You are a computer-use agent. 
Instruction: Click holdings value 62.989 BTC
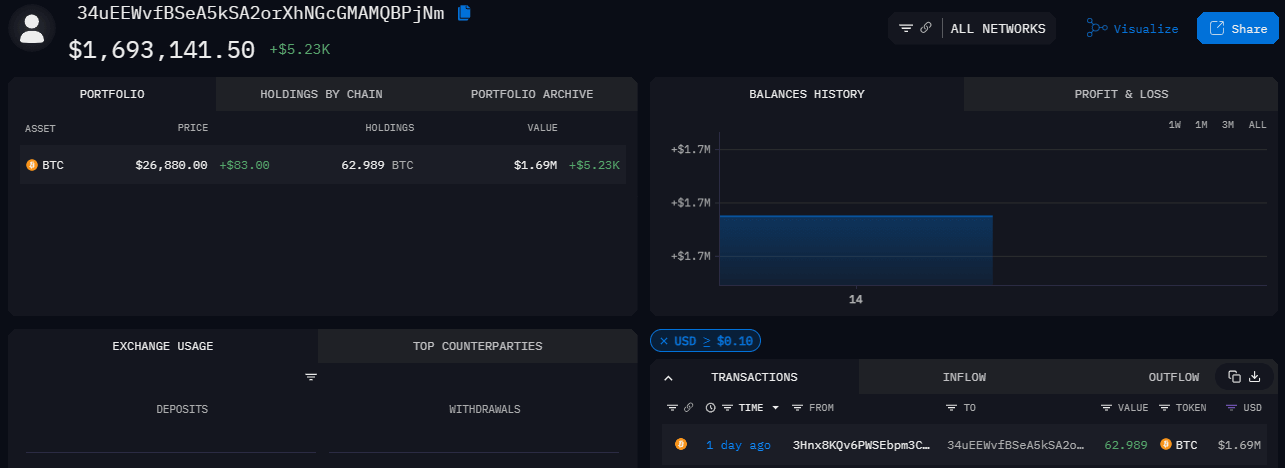pyautogui.click(x=377, y=165)
